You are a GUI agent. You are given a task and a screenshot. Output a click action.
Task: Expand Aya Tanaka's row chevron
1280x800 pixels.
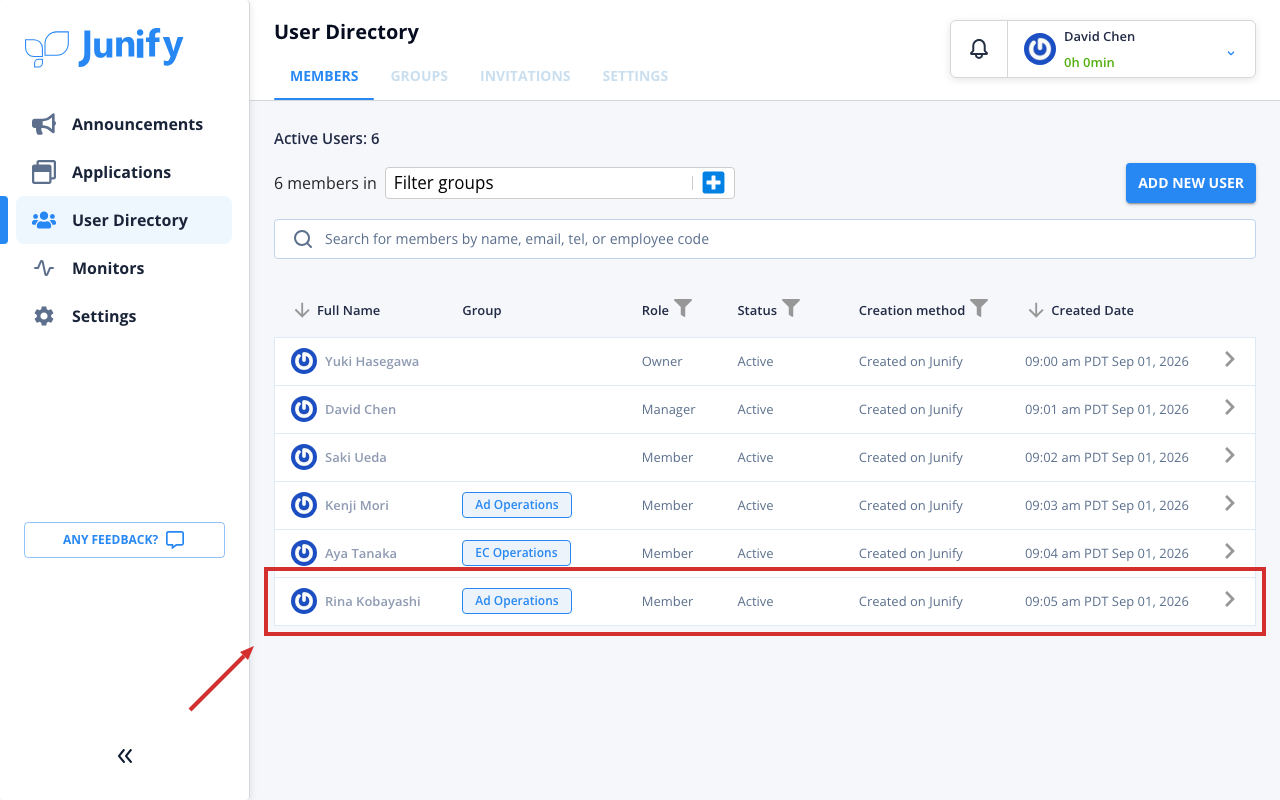pos(1230,552)
